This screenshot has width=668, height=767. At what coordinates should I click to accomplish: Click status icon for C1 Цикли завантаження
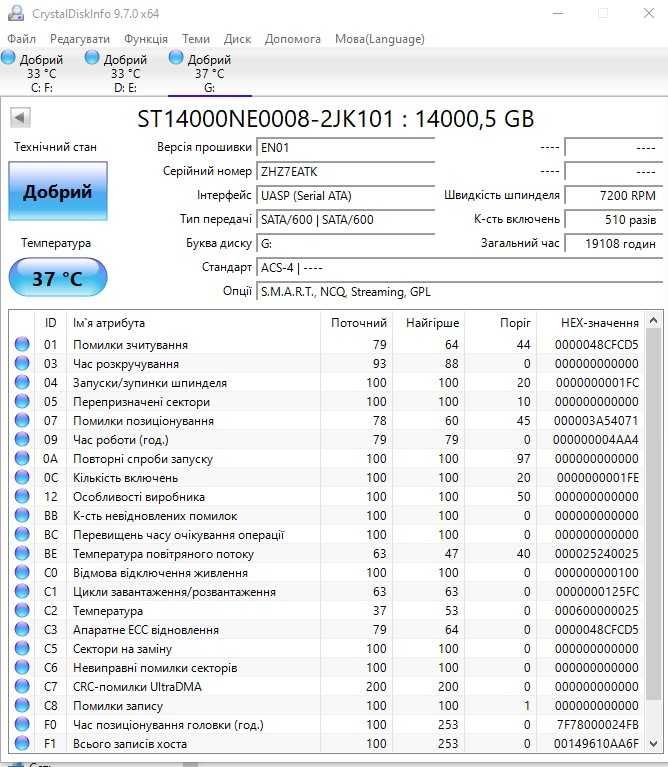click(x=22, y=591)
